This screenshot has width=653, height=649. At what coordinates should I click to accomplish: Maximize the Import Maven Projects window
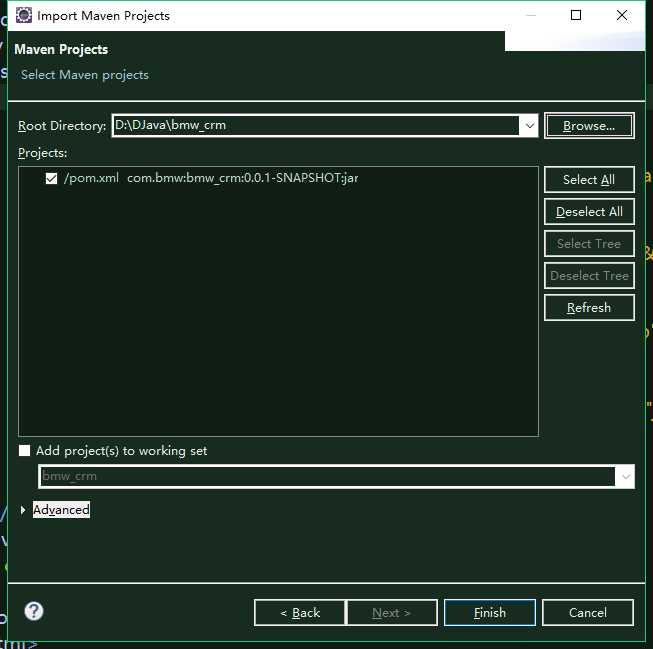576,15
